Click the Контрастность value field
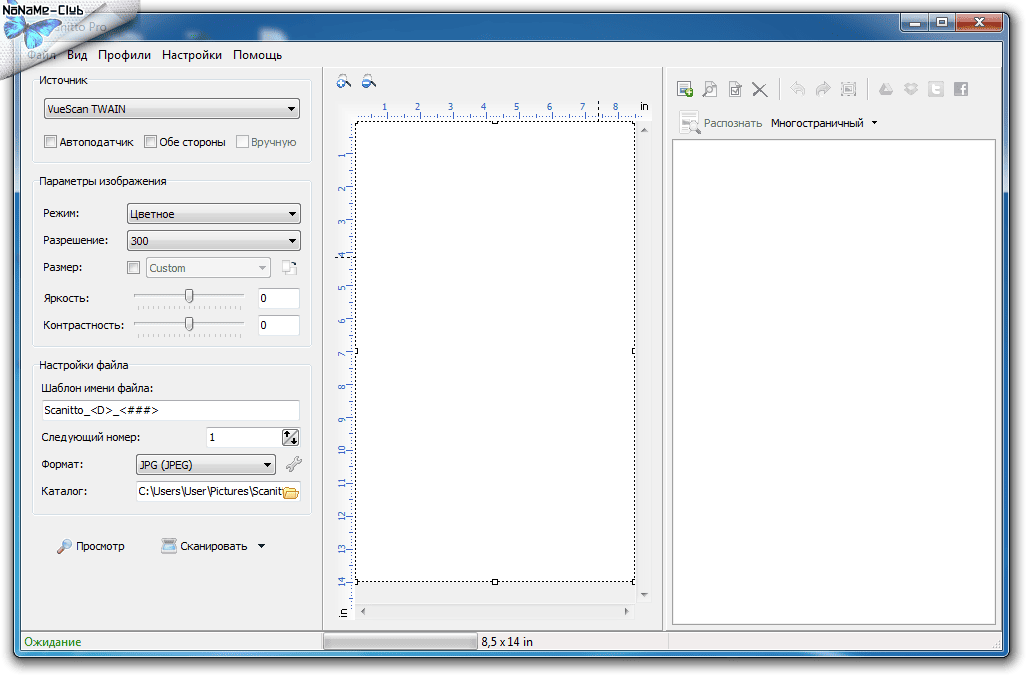 279,325
